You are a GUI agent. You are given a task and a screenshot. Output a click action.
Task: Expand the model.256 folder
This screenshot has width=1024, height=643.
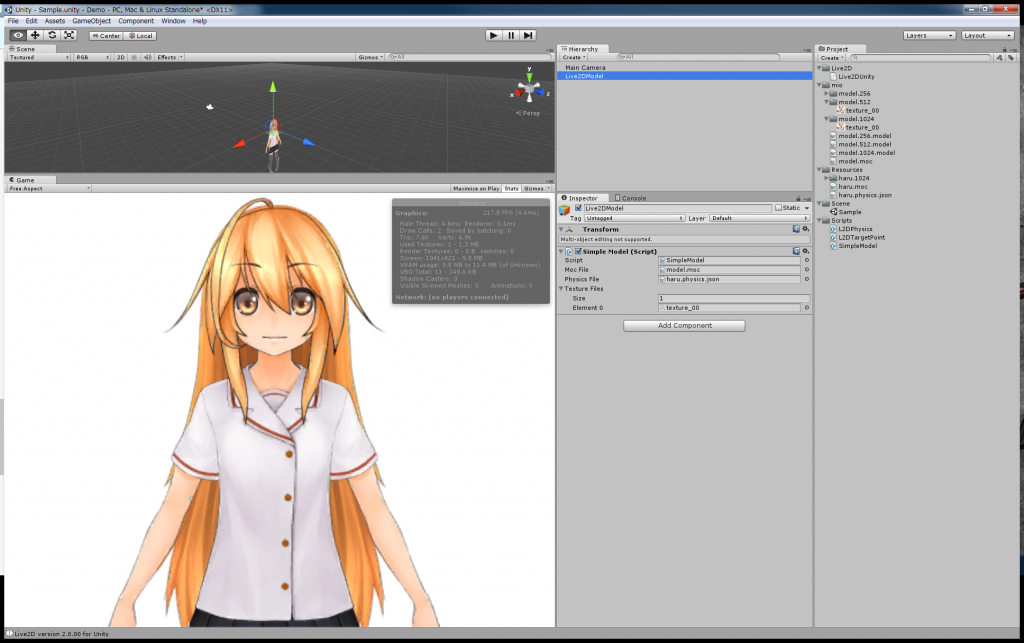[x=826, y=93]
